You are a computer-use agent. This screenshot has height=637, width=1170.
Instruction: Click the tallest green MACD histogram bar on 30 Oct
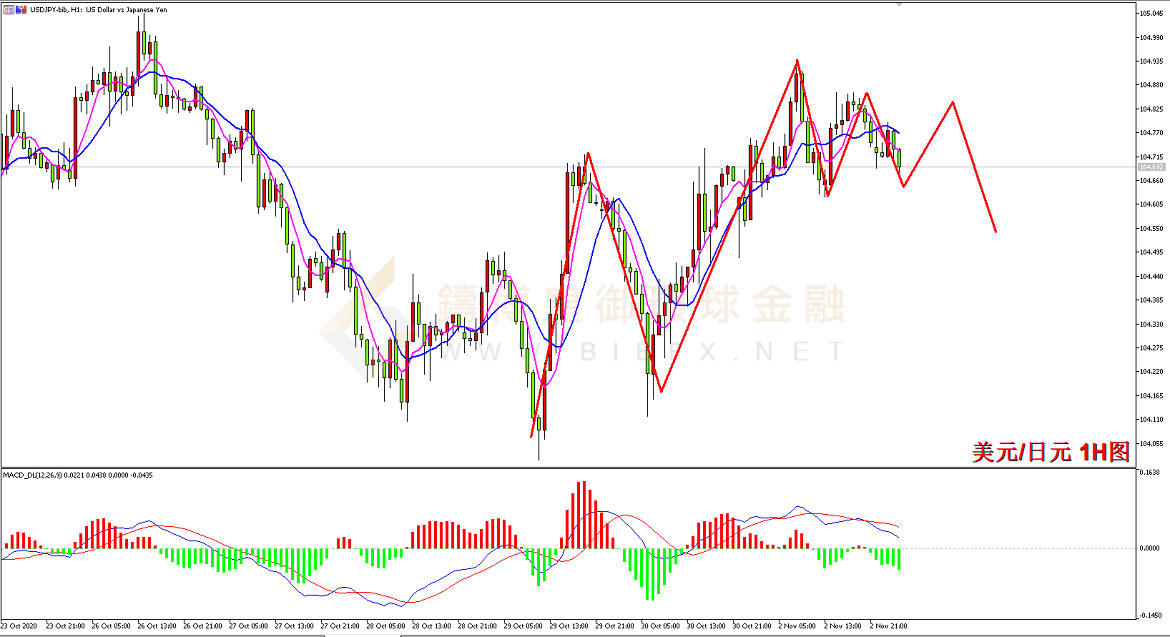click(648, 574)
